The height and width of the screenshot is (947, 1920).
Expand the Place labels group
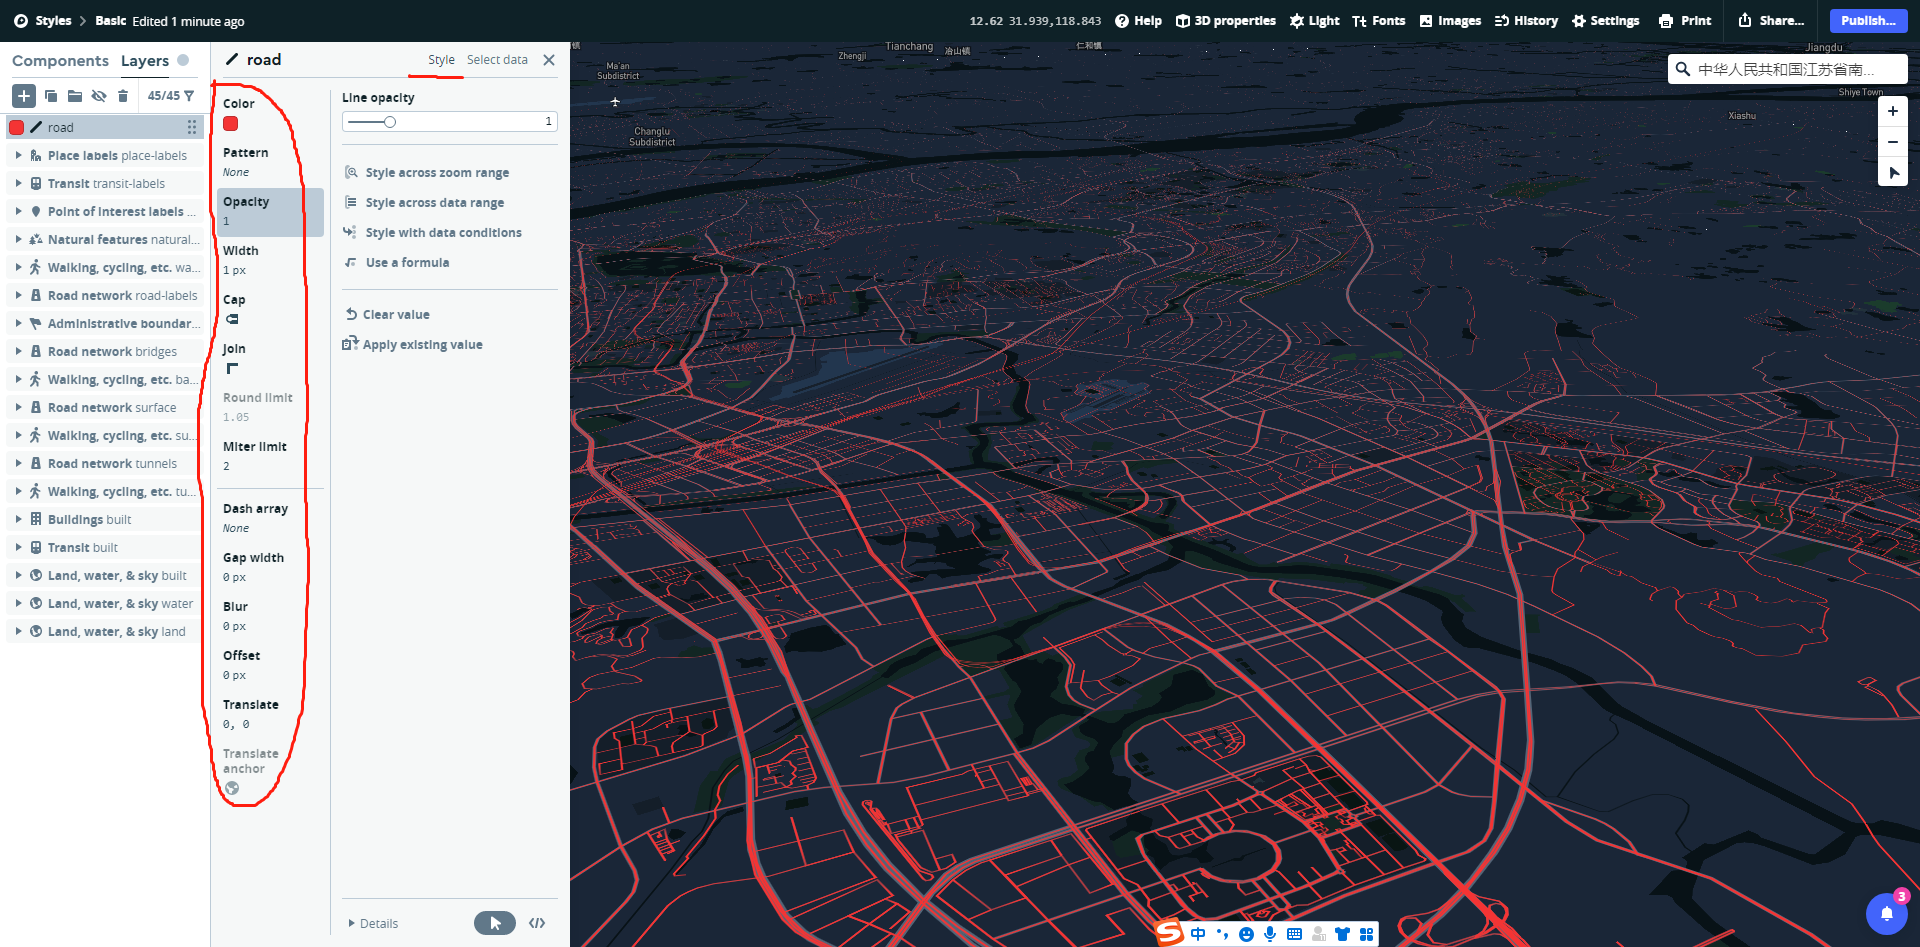[18, 155]
